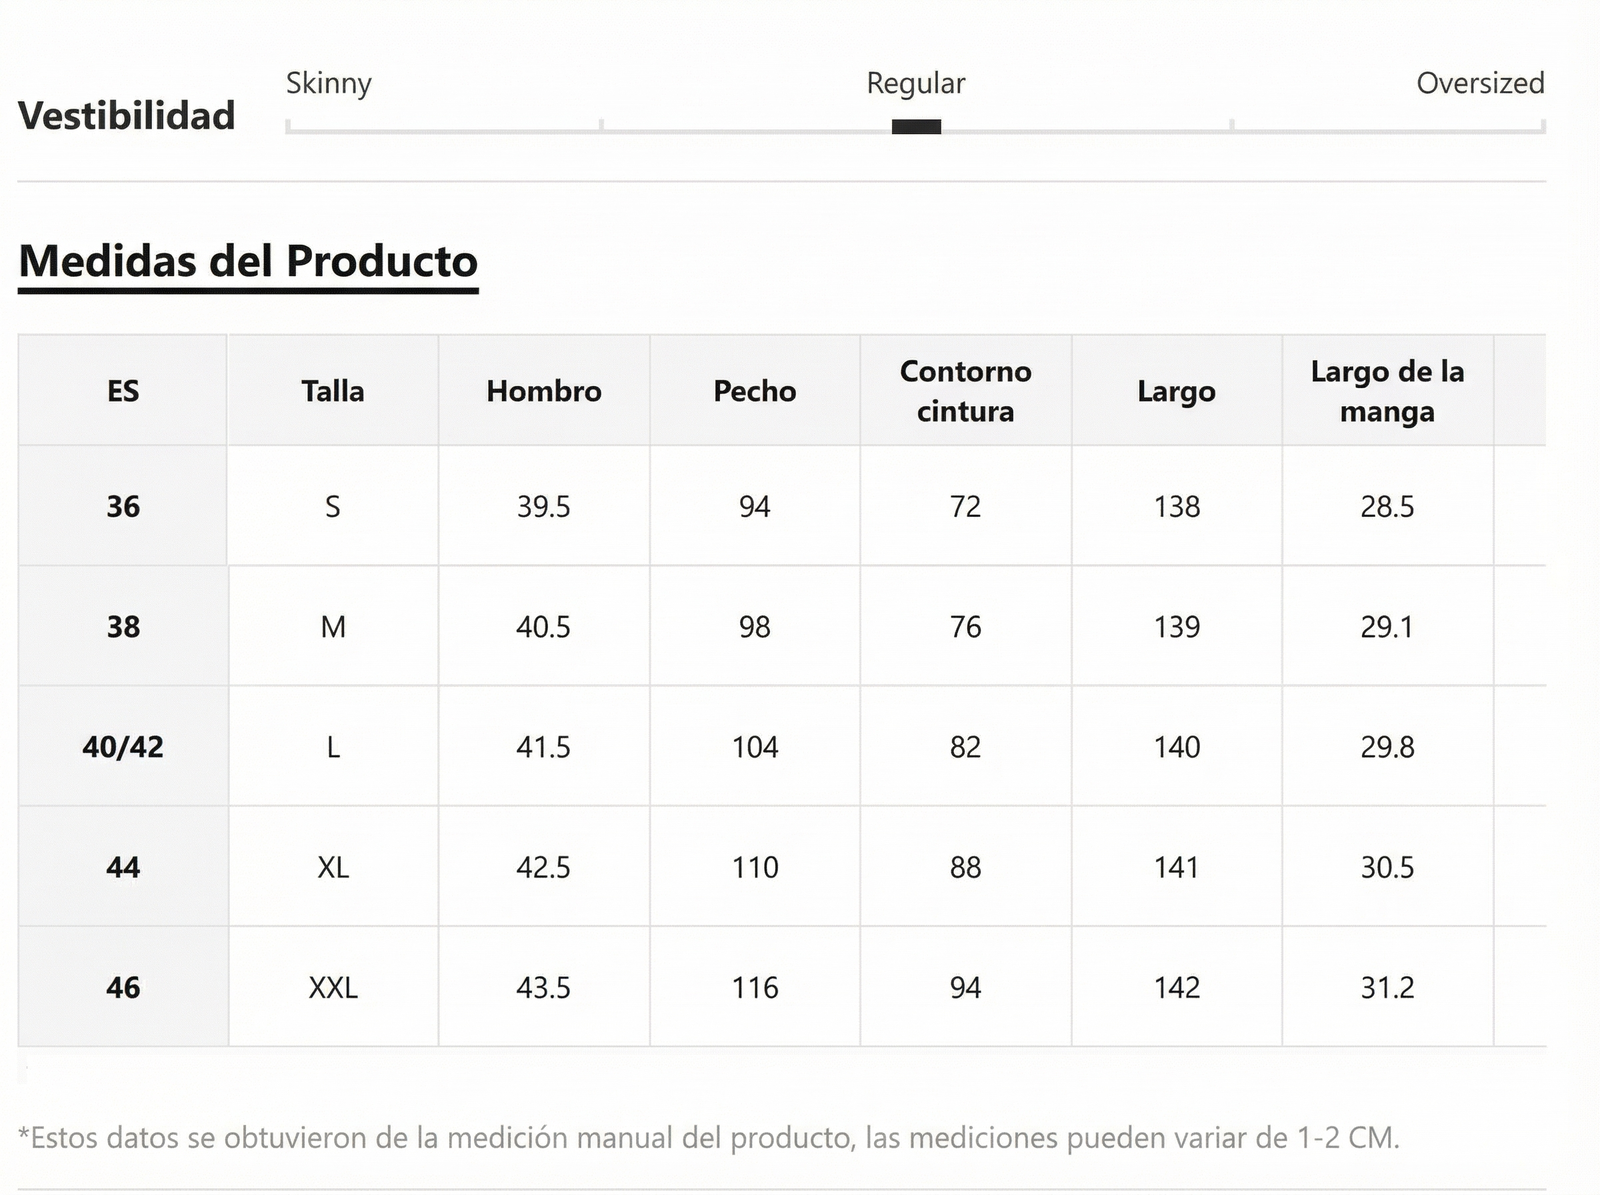Viewport: 1600px width, 1195px height.
Task: Click the Contorno cintura column header
Action: pos(965,391)
